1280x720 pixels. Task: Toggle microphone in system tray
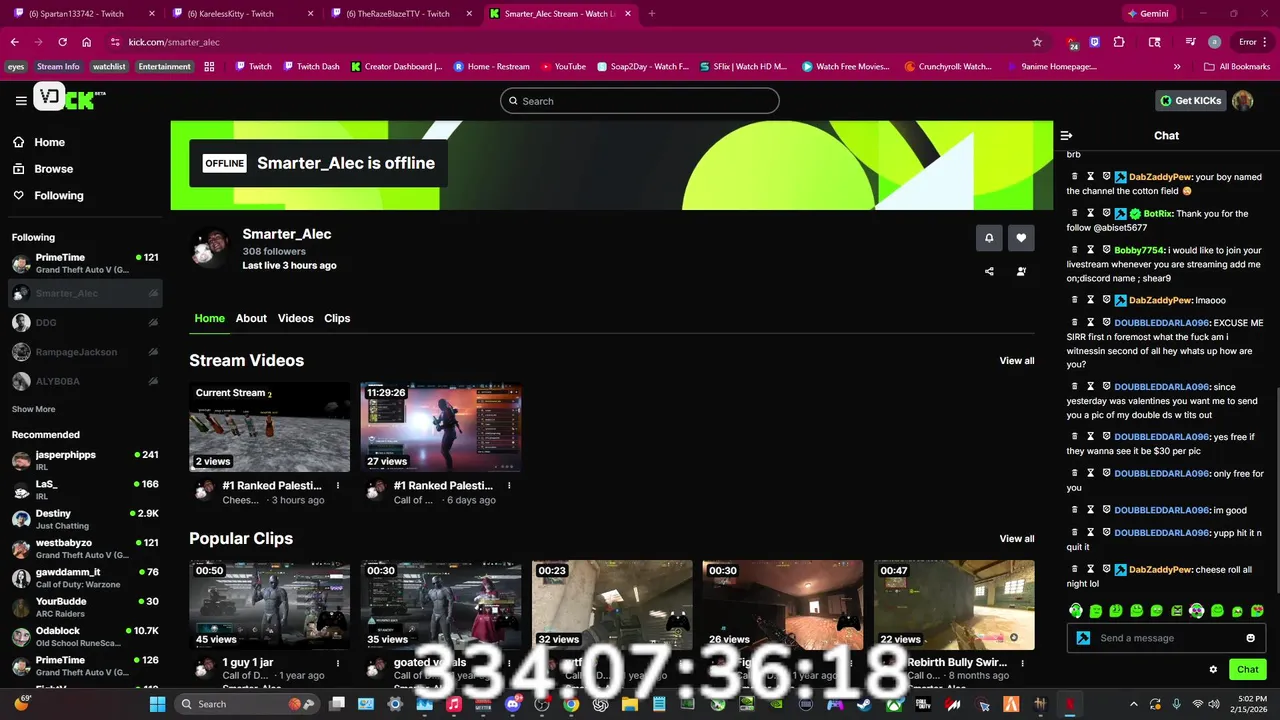(1176, 704)
